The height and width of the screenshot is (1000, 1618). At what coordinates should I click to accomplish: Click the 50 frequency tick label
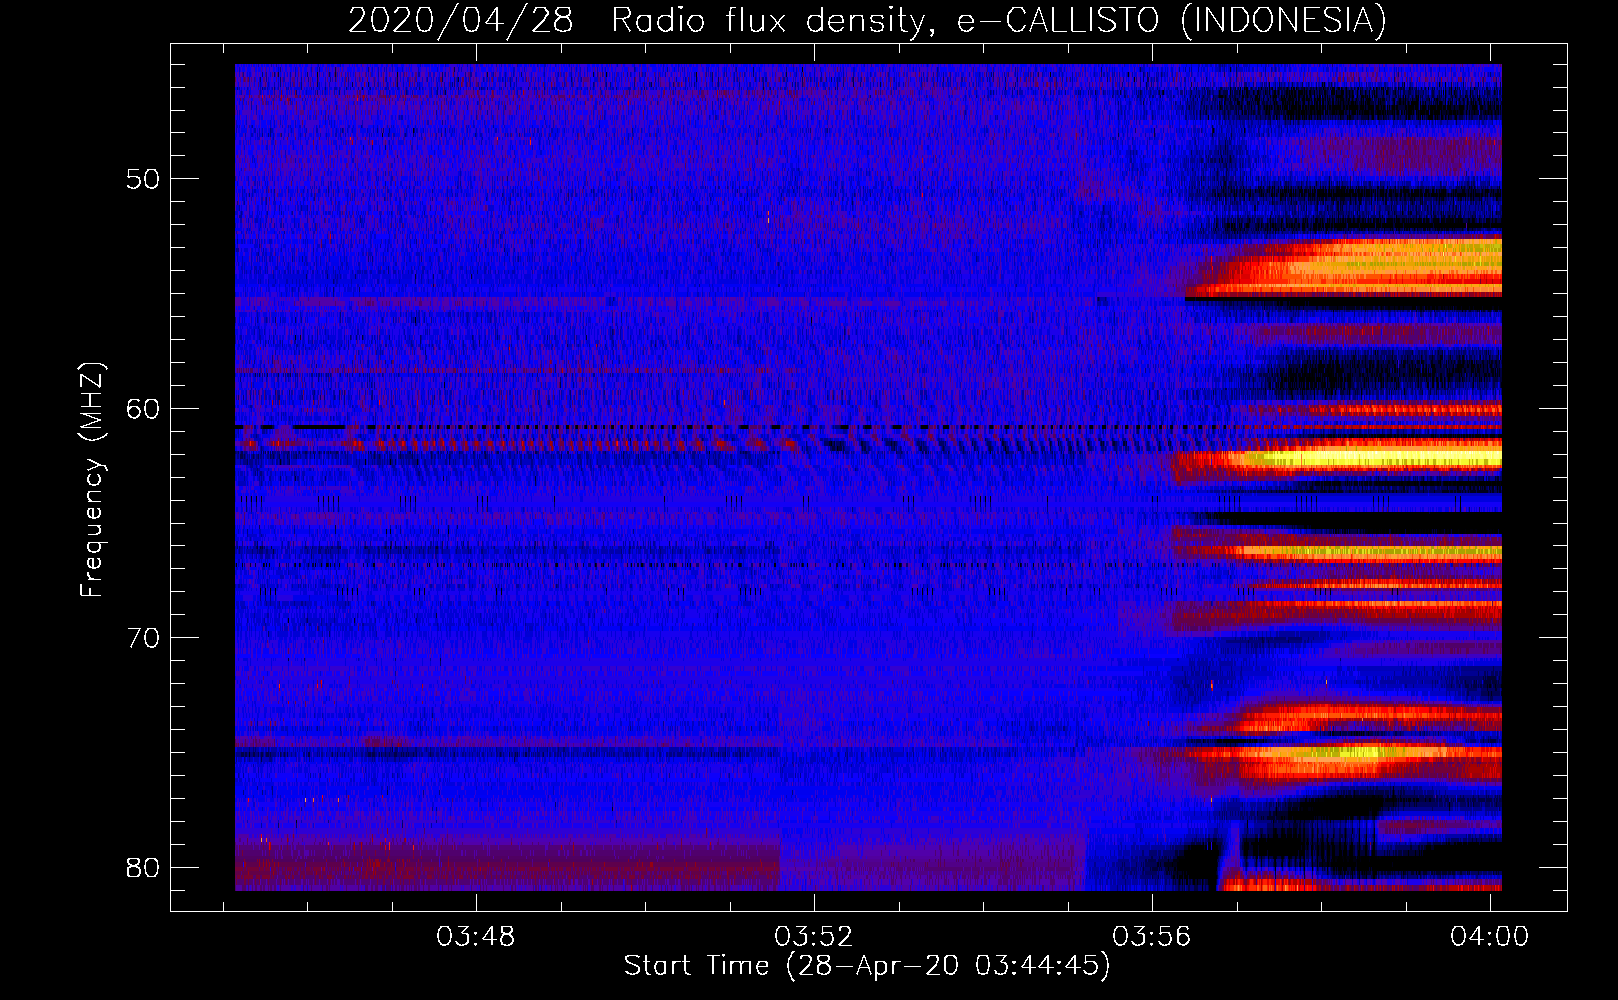(x=143, y=180)
